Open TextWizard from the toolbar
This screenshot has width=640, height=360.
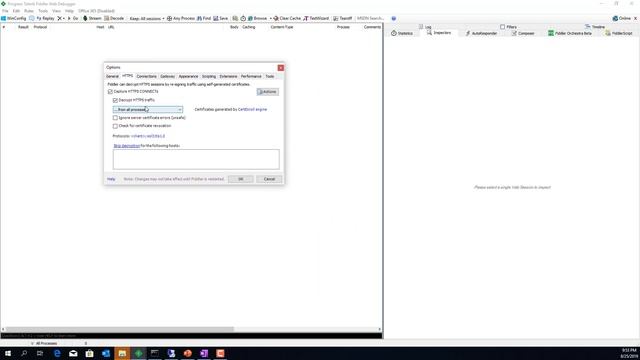(x=316, y=18)
